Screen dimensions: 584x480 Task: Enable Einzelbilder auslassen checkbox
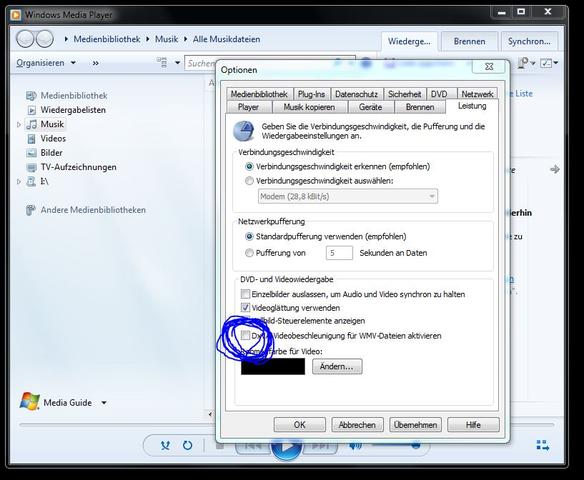click(245, 294)
